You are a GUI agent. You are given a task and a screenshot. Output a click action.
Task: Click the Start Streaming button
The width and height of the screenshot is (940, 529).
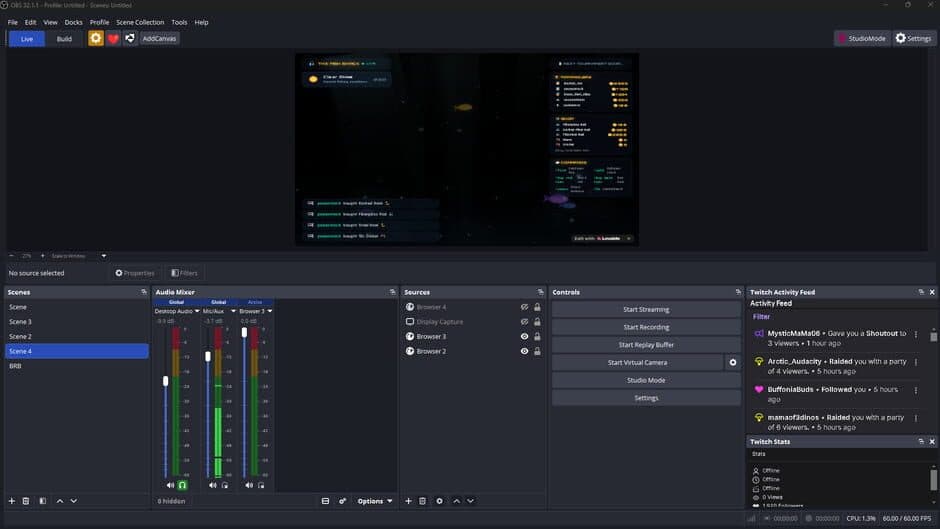click(x=646, y=310)
